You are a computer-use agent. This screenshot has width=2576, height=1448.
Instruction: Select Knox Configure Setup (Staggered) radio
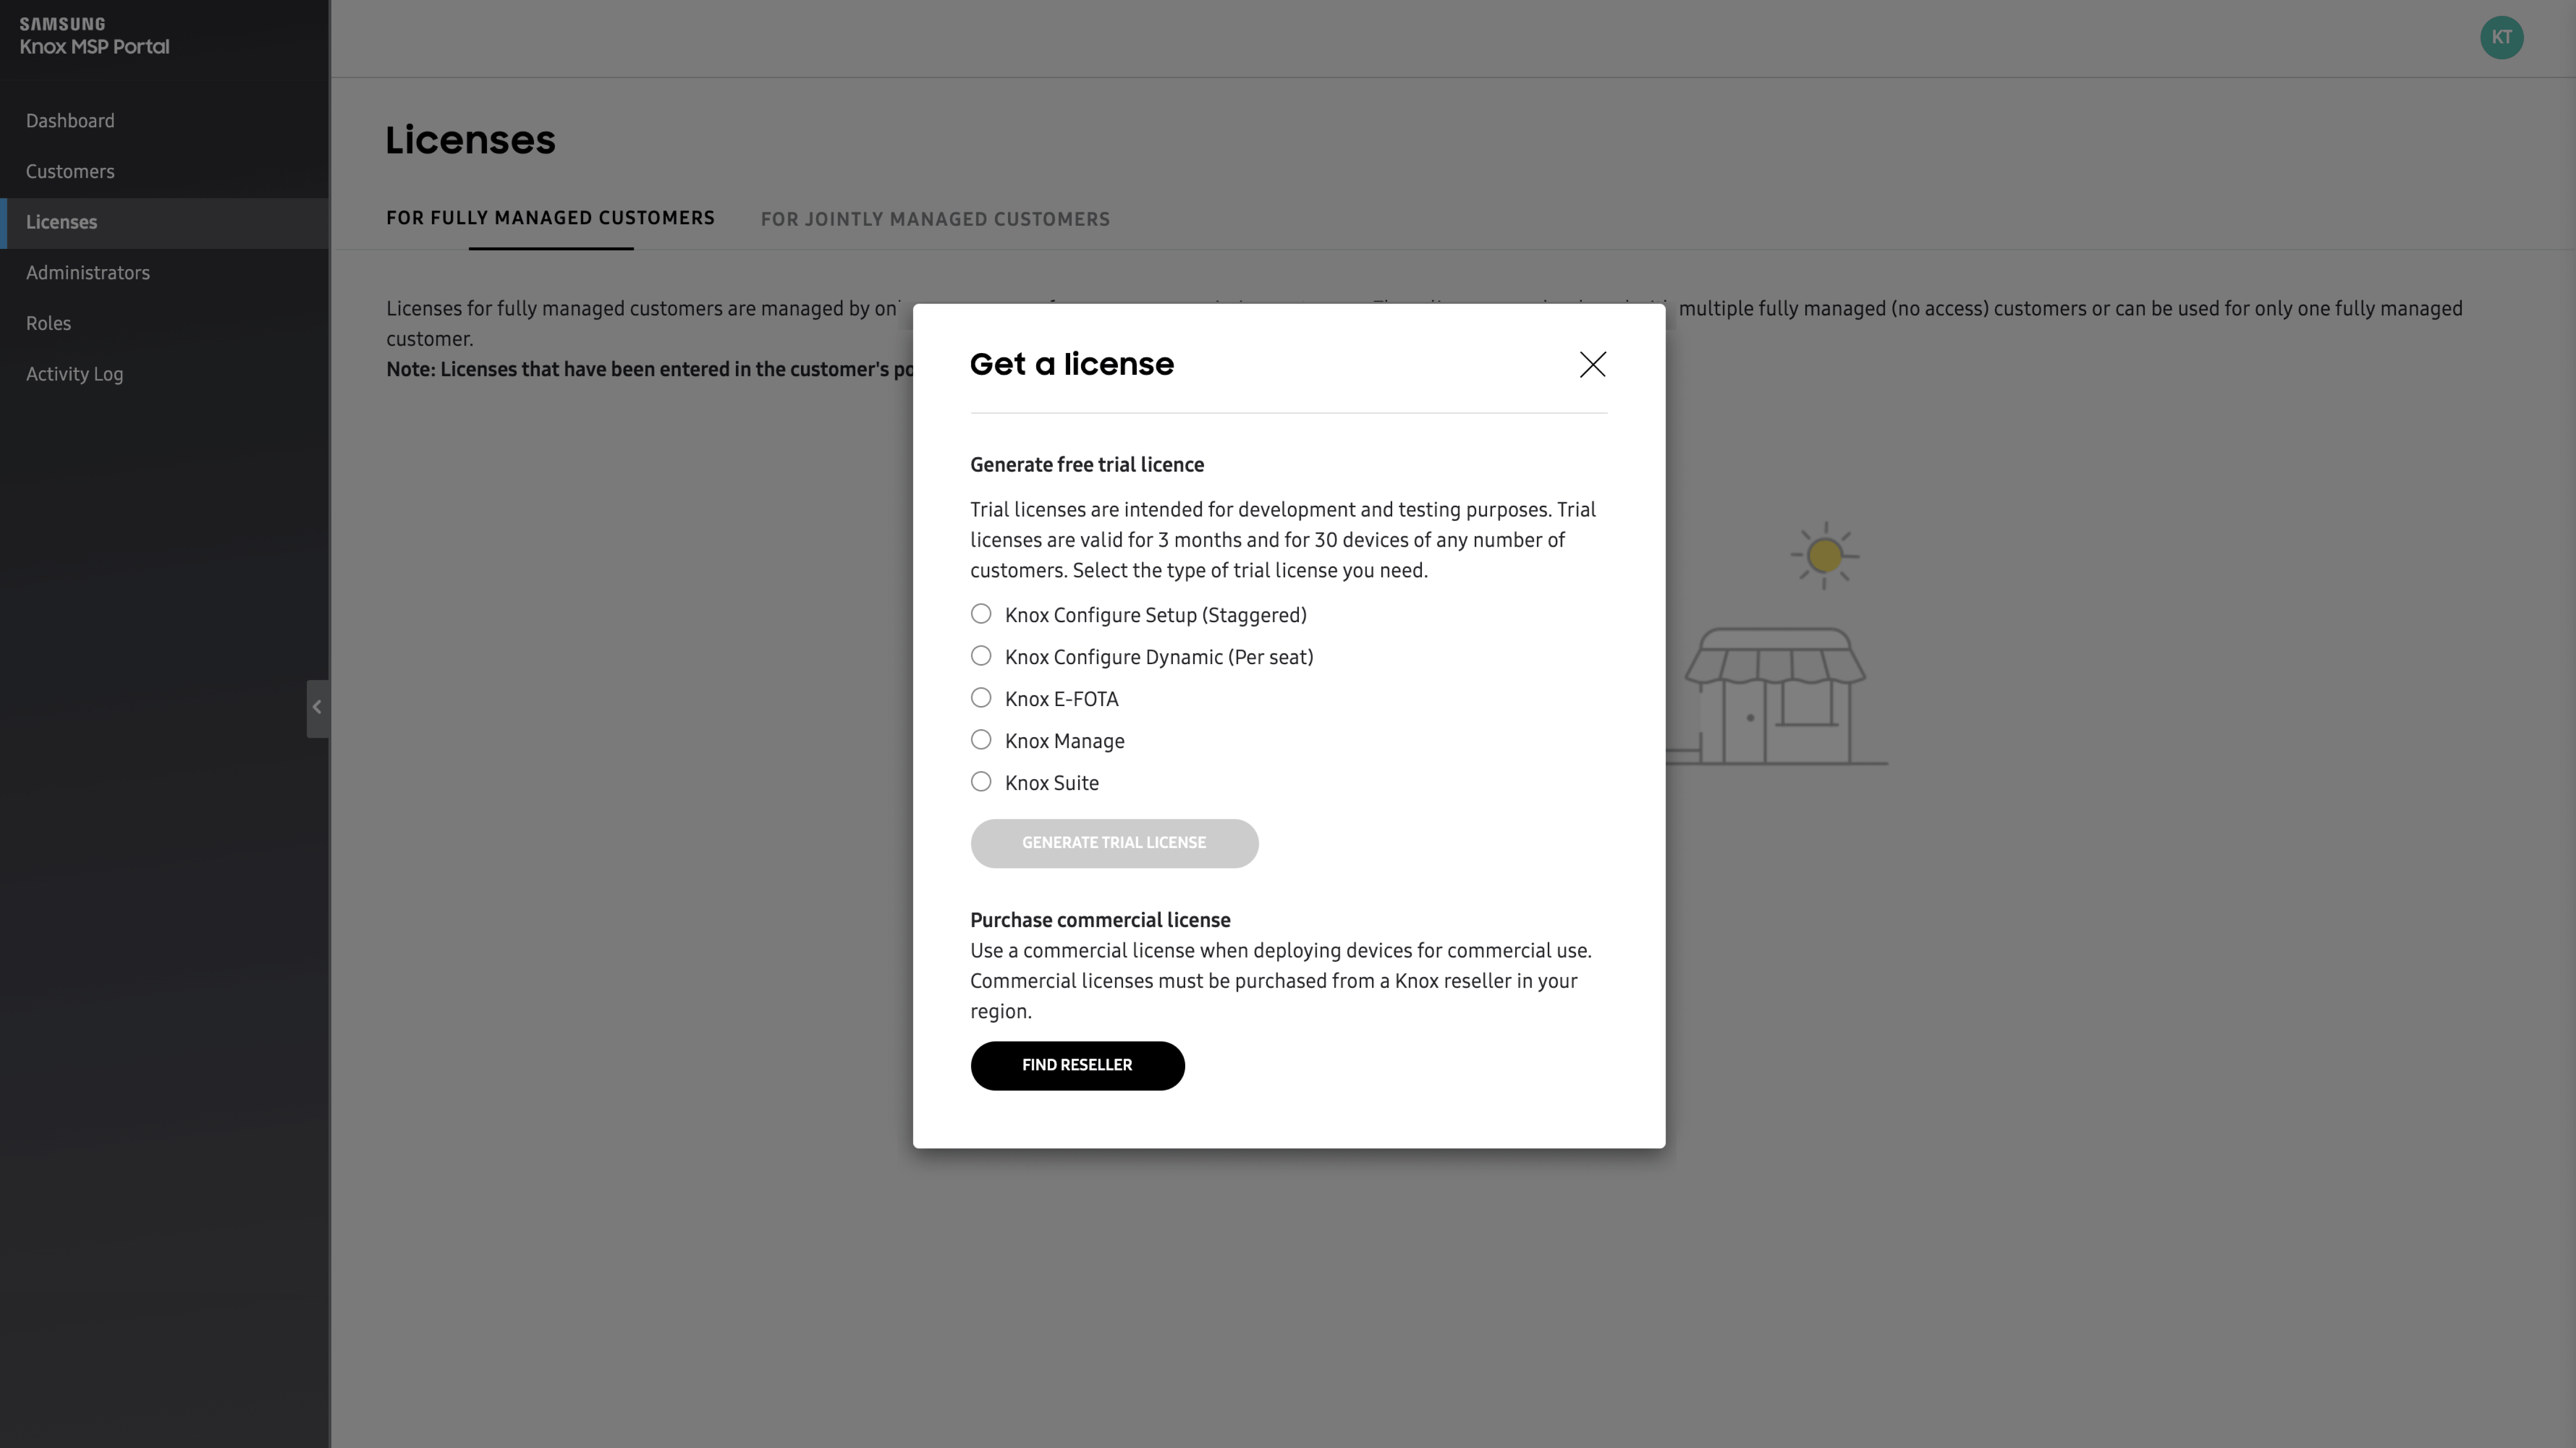tap(981, 614)
